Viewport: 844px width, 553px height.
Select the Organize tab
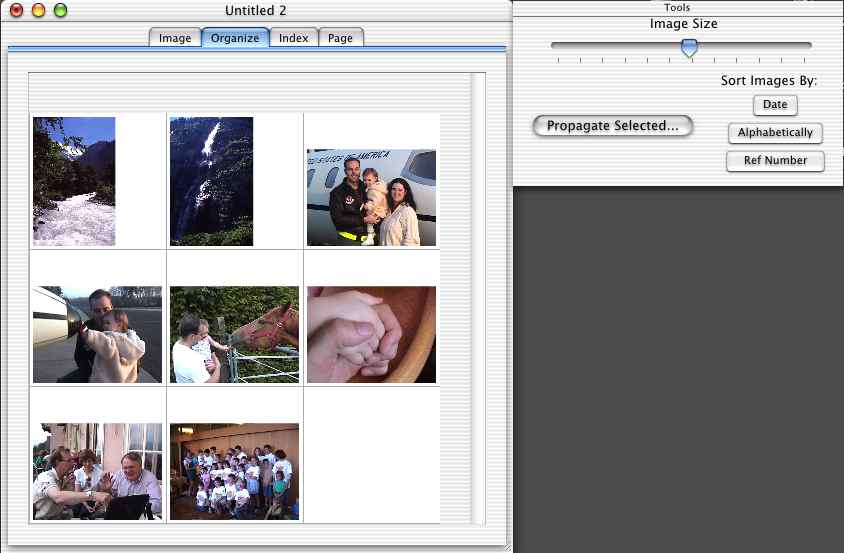point(235,38)
